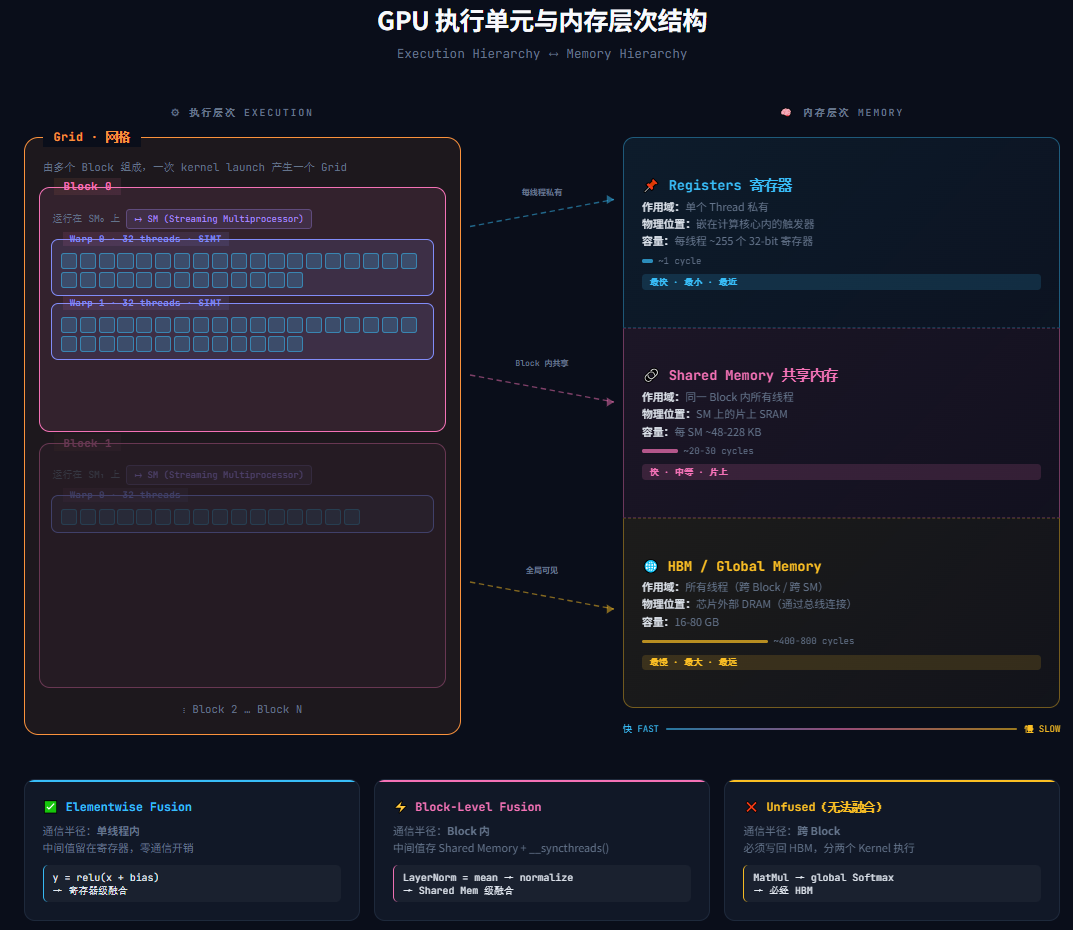Click the gear icon beside 执行层次 EXECUTION
The width and height of the screenshot is (1073, 930).
(175, 112)
